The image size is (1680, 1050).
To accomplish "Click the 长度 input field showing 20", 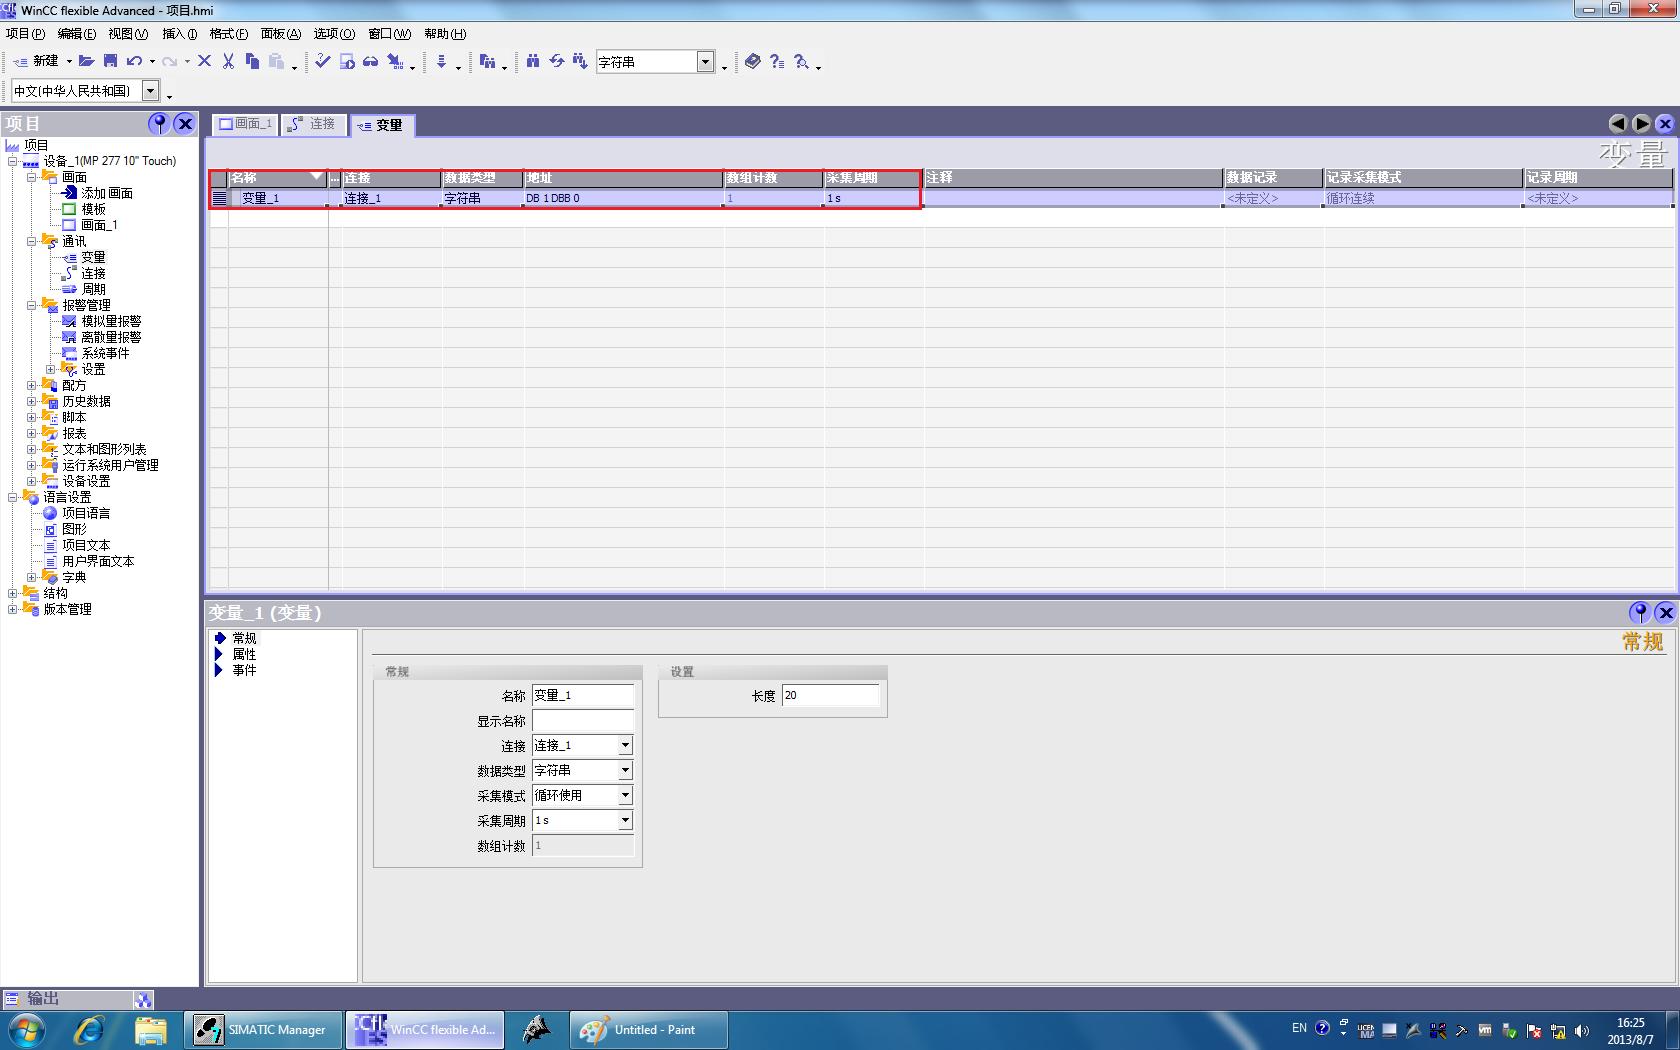I will (831, 695).
